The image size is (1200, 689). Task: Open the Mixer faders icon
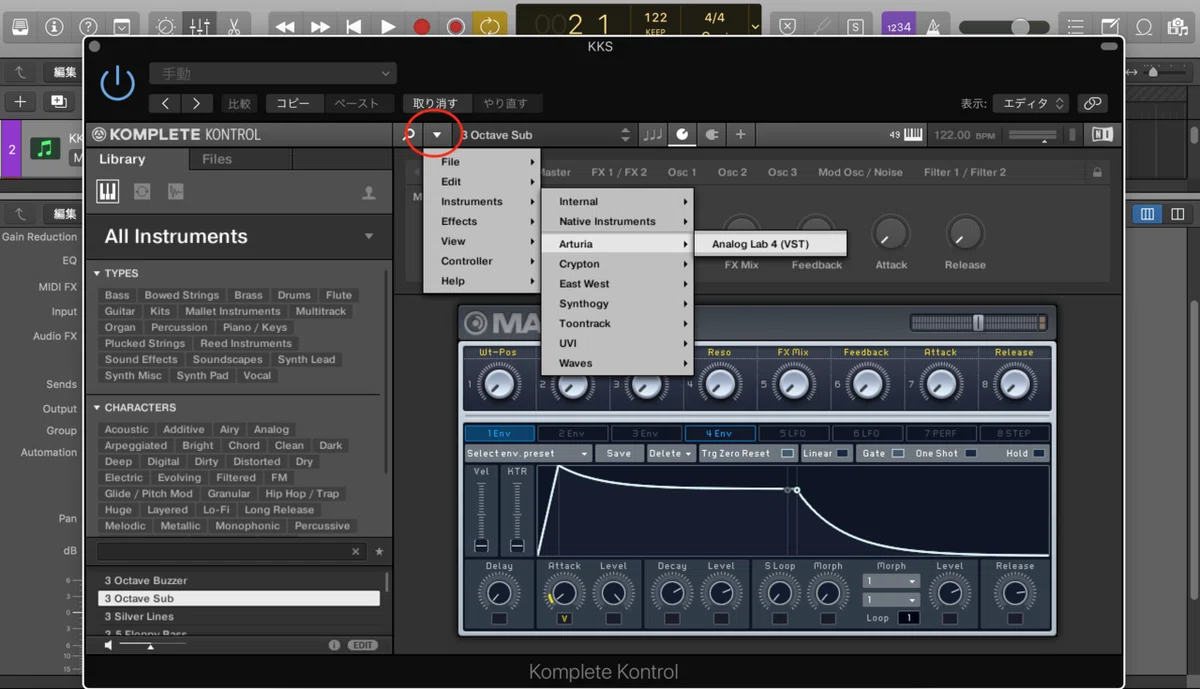pyautogui.click(x=199, y=27)
